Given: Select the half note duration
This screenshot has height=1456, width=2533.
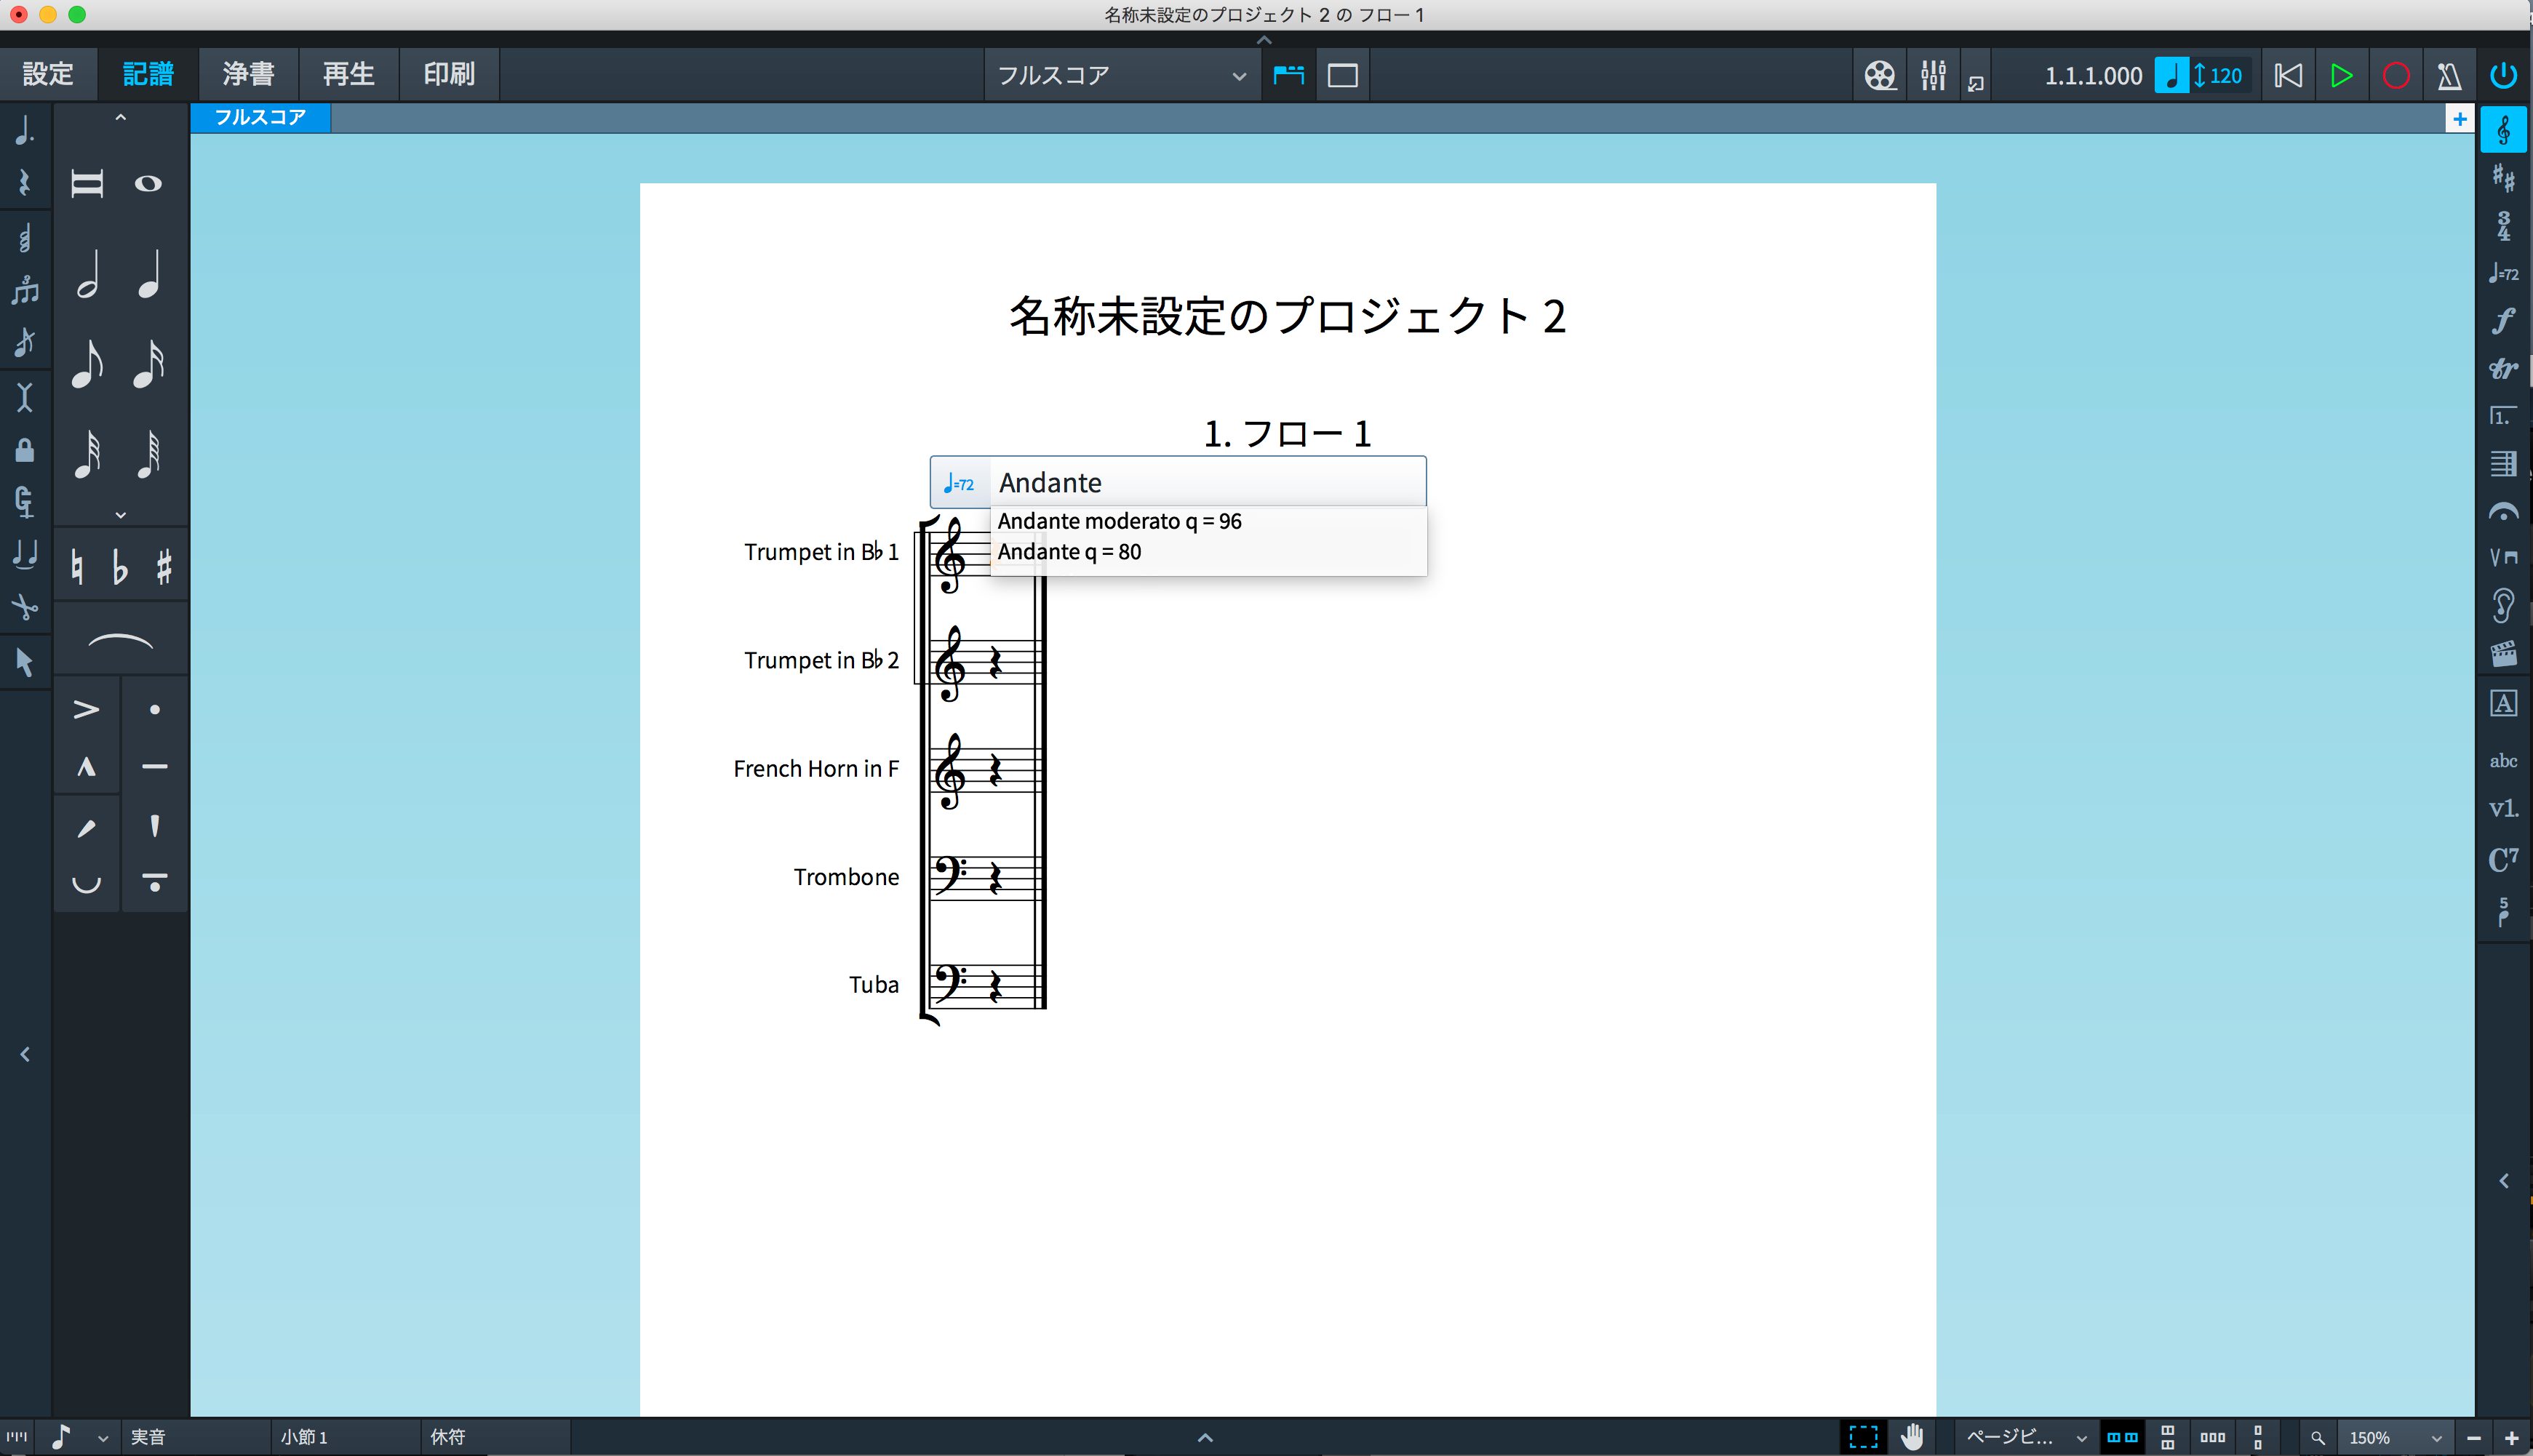Looking at the screenshot, I should 88,273.
